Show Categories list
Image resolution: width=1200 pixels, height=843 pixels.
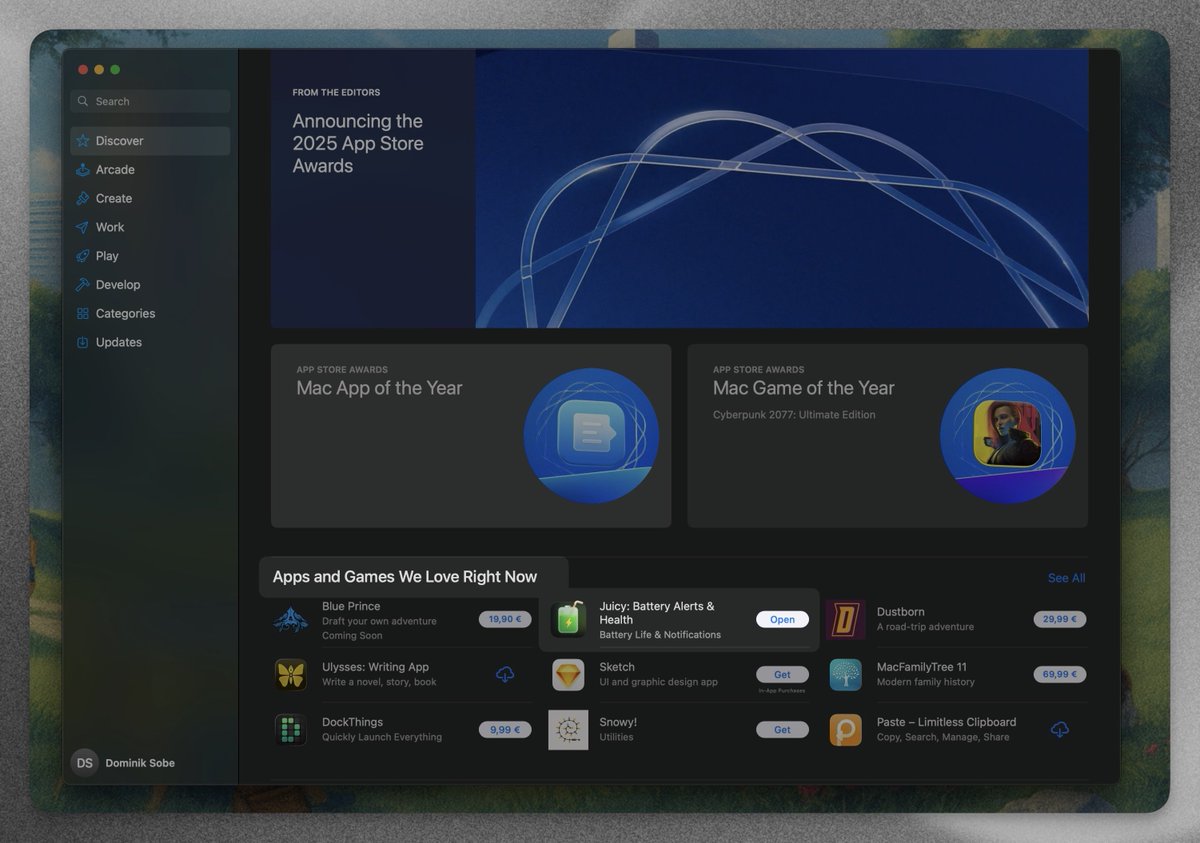[150, 314]
